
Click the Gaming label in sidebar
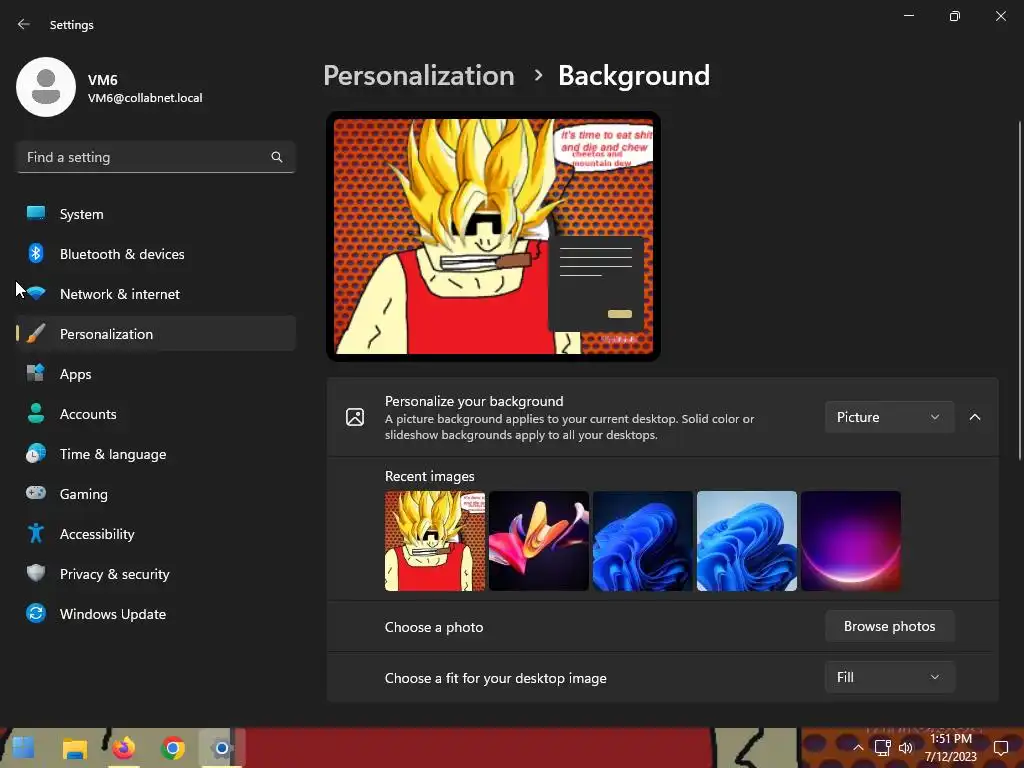point(84,494)
